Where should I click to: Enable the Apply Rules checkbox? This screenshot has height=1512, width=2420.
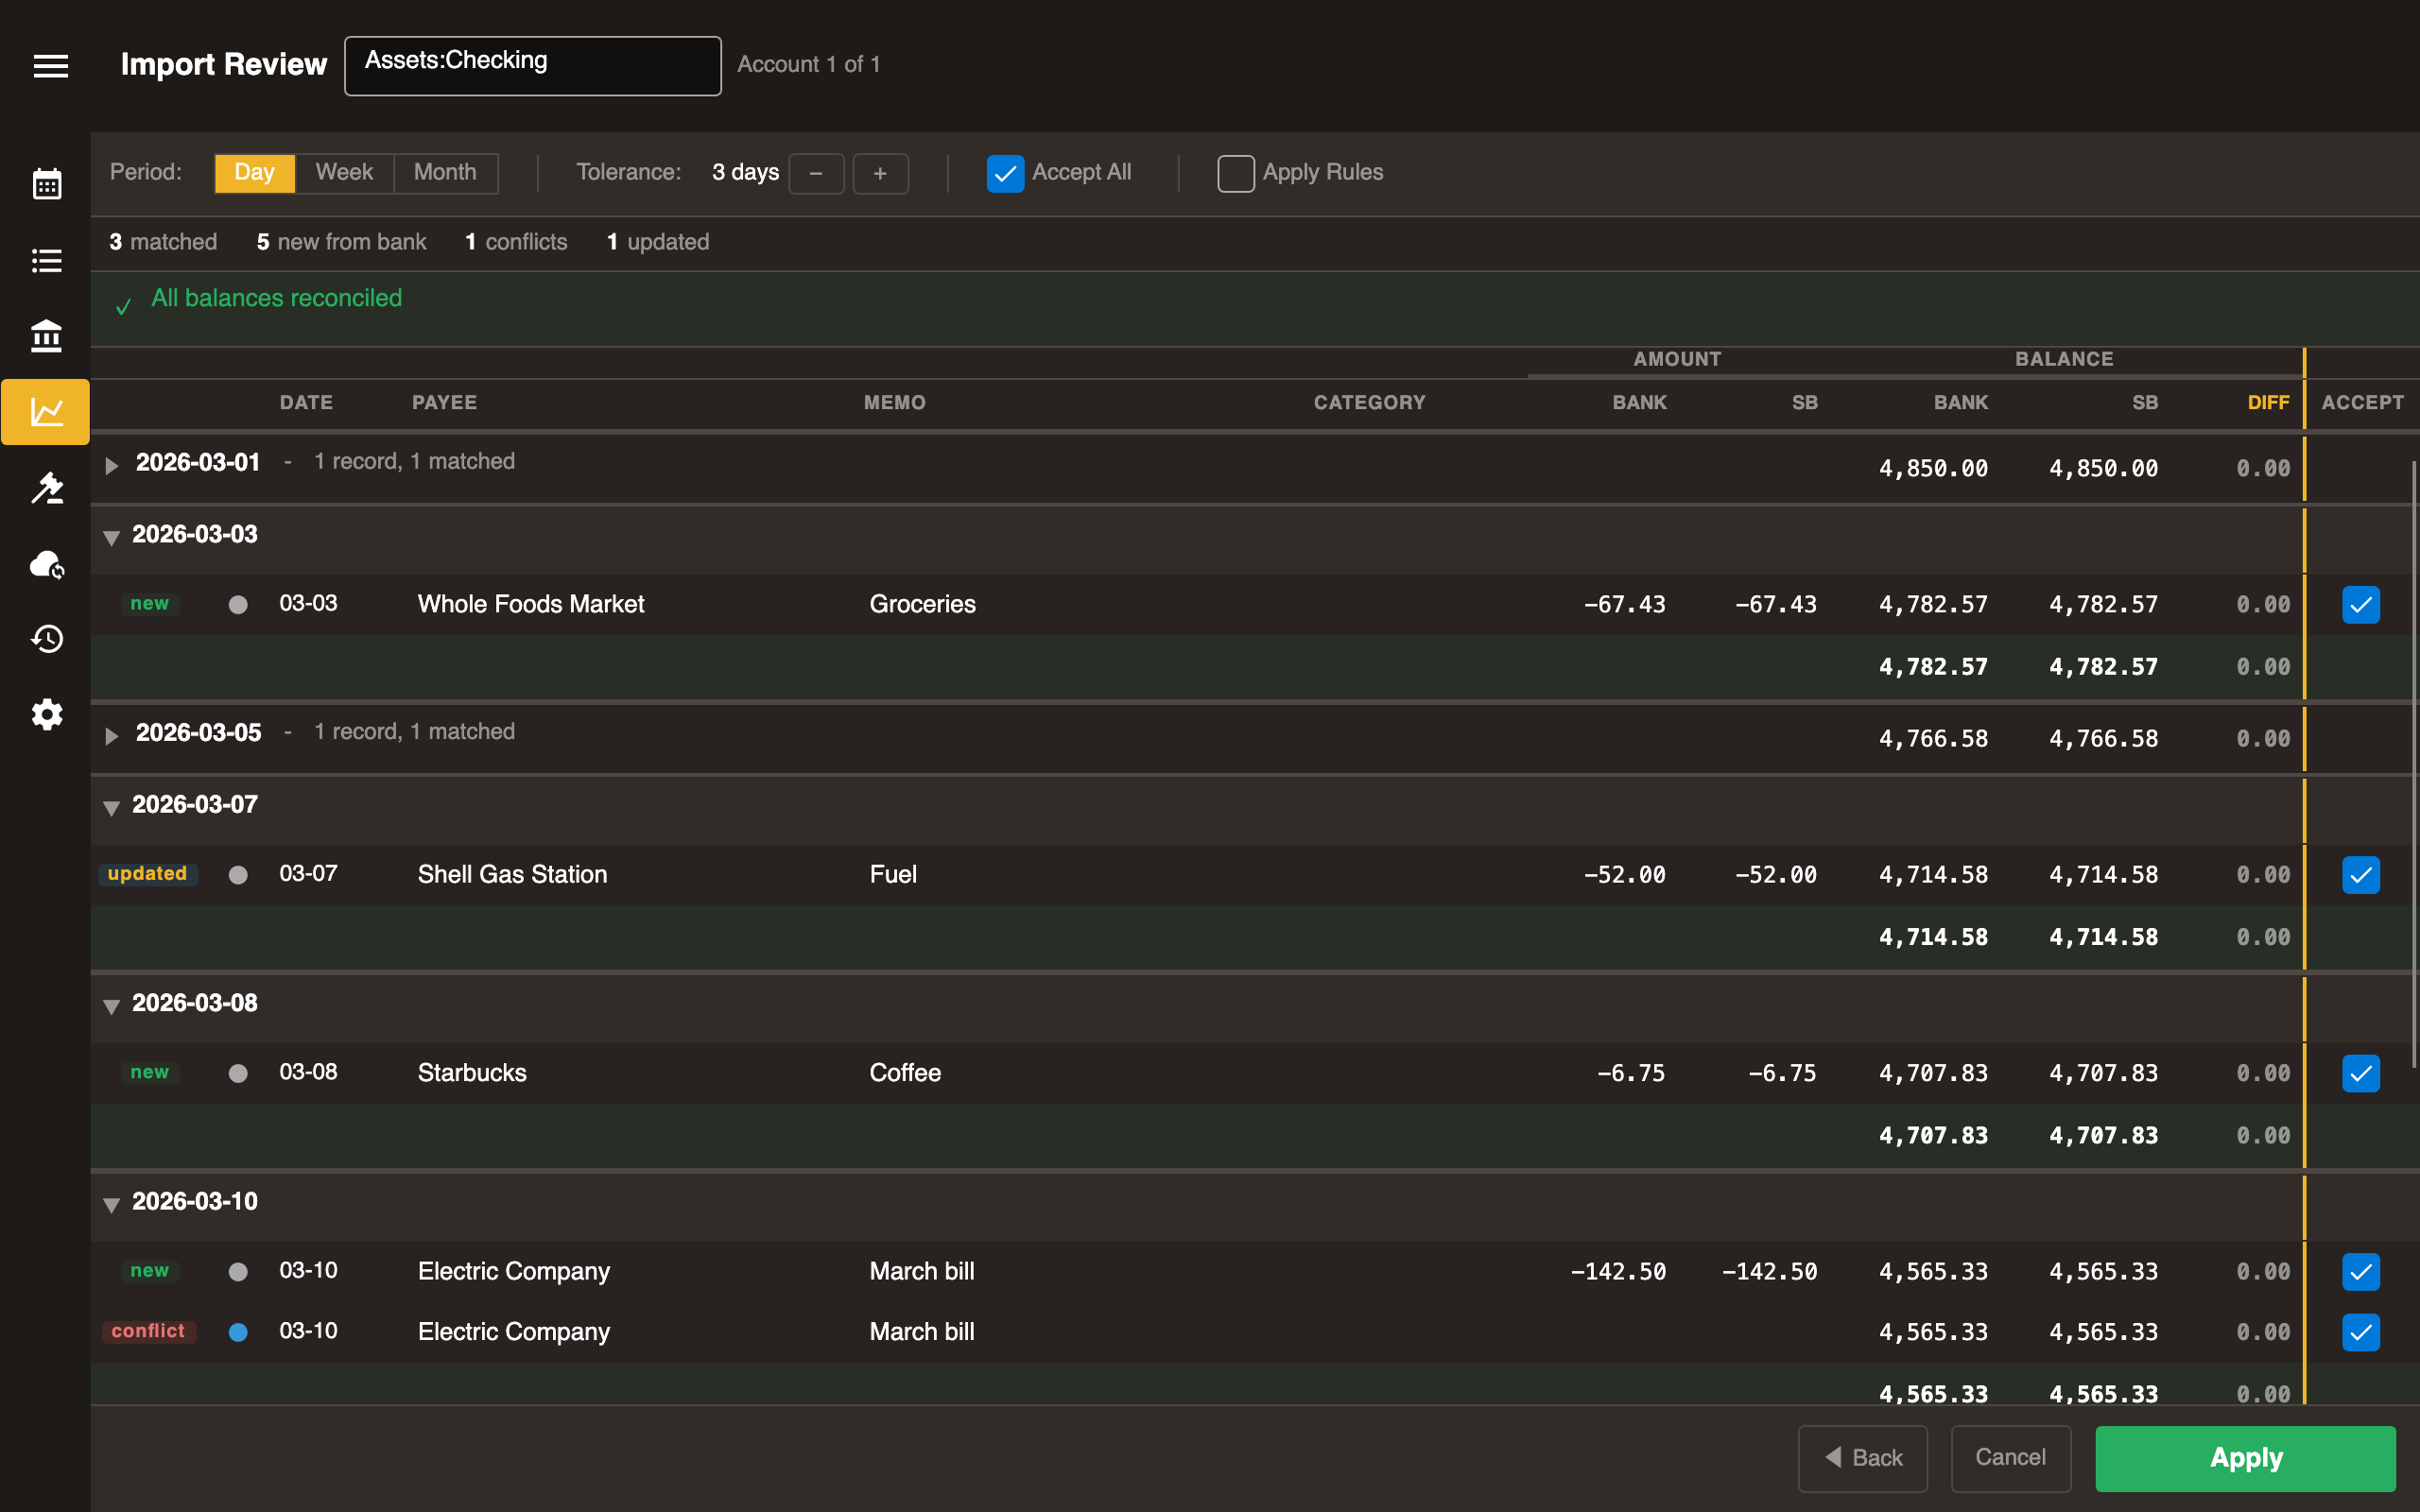[x=1236, y=173]
